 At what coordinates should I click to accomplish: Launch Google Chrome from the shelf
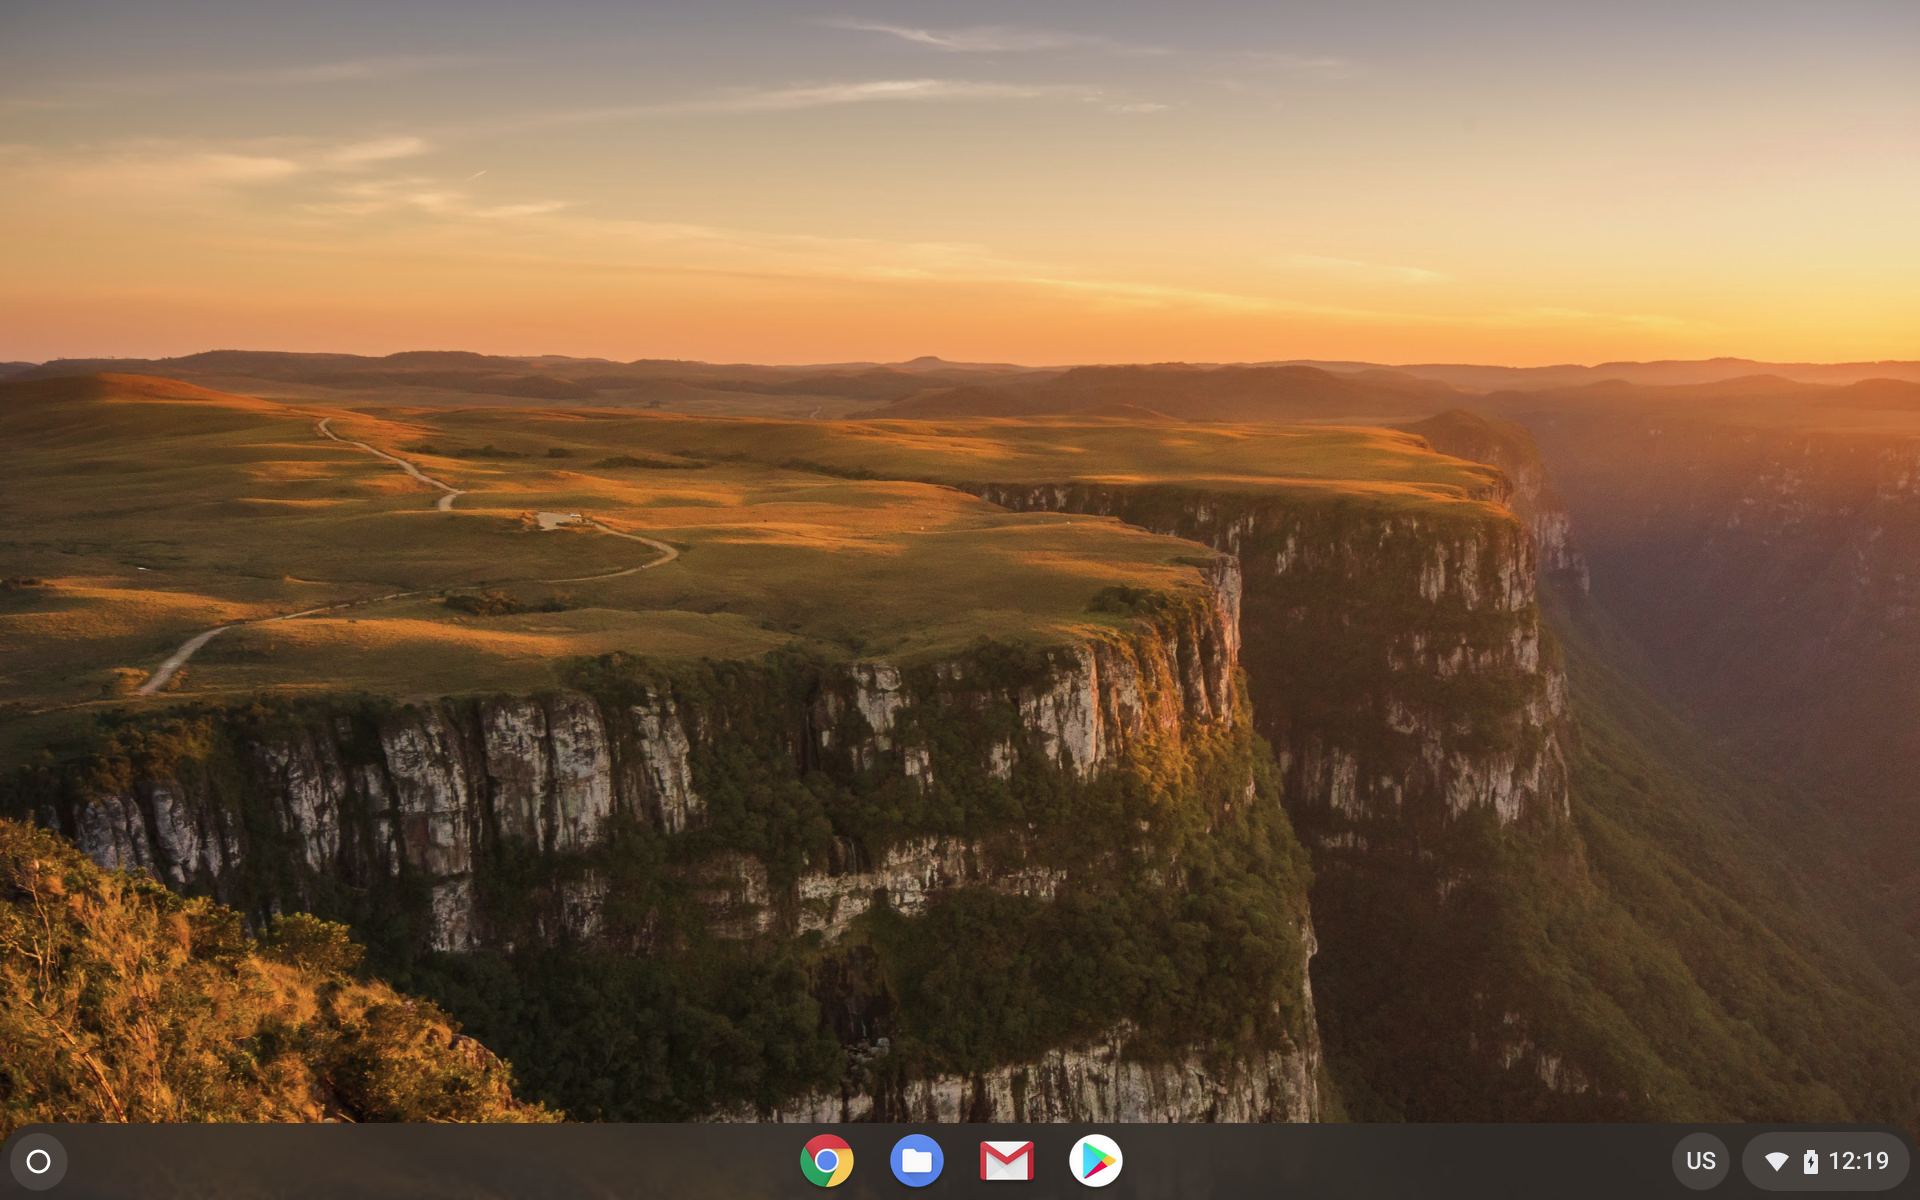[x=826, y=1161]
